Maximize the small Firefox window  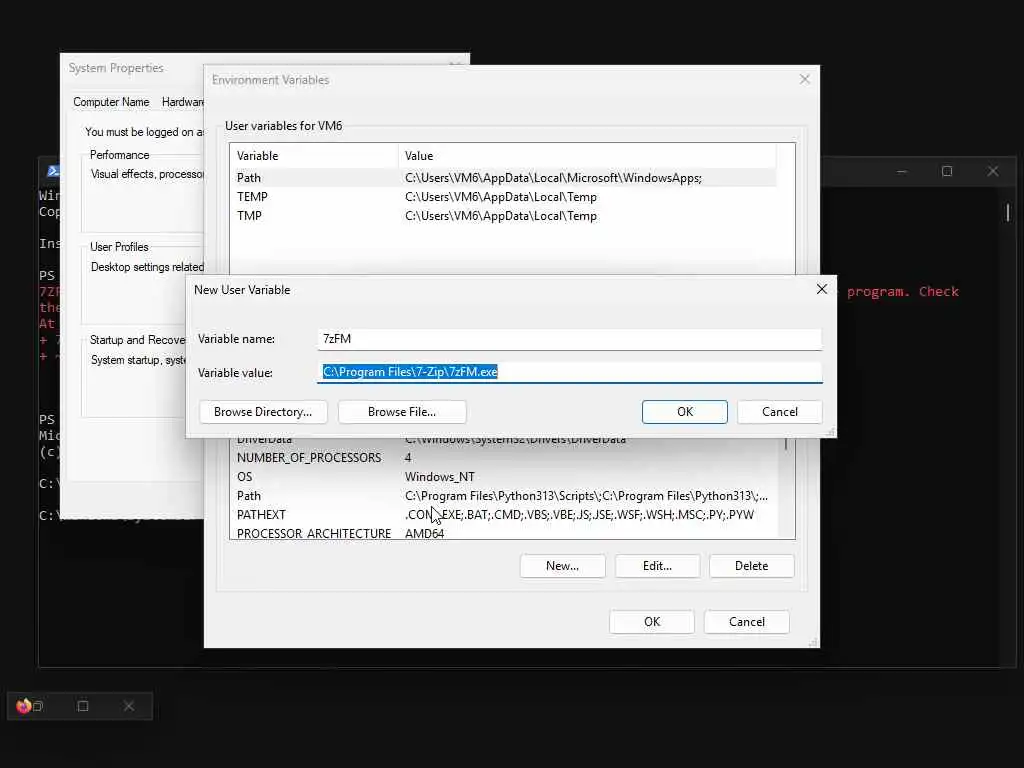[x=83, y=706]
